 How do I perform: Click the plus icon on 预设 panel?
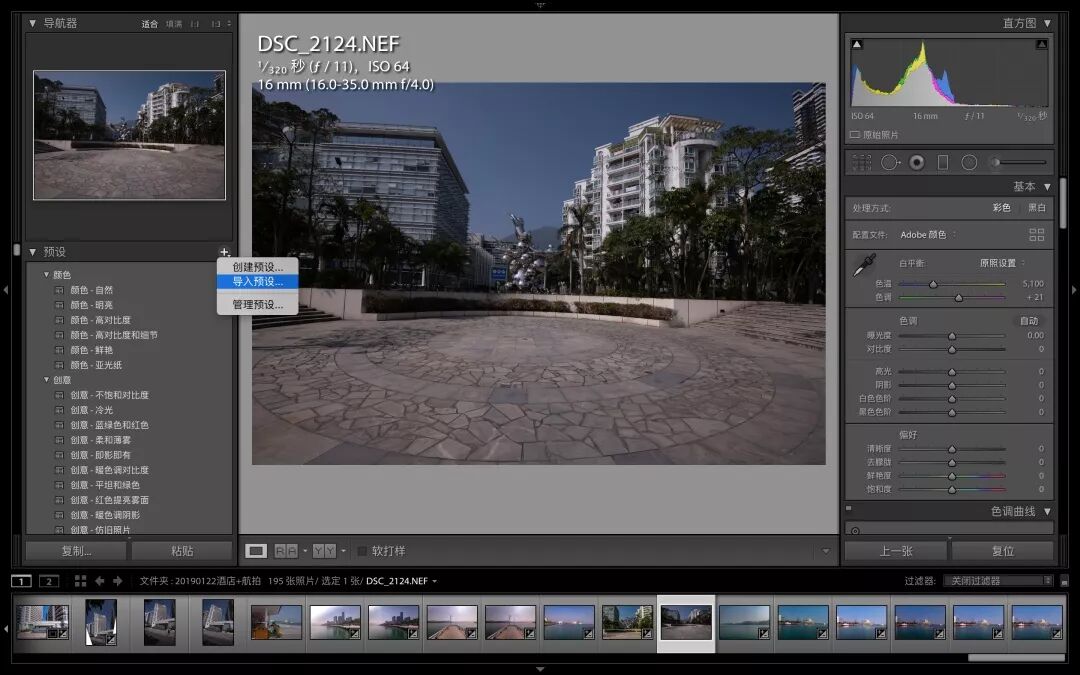(224, 252)
